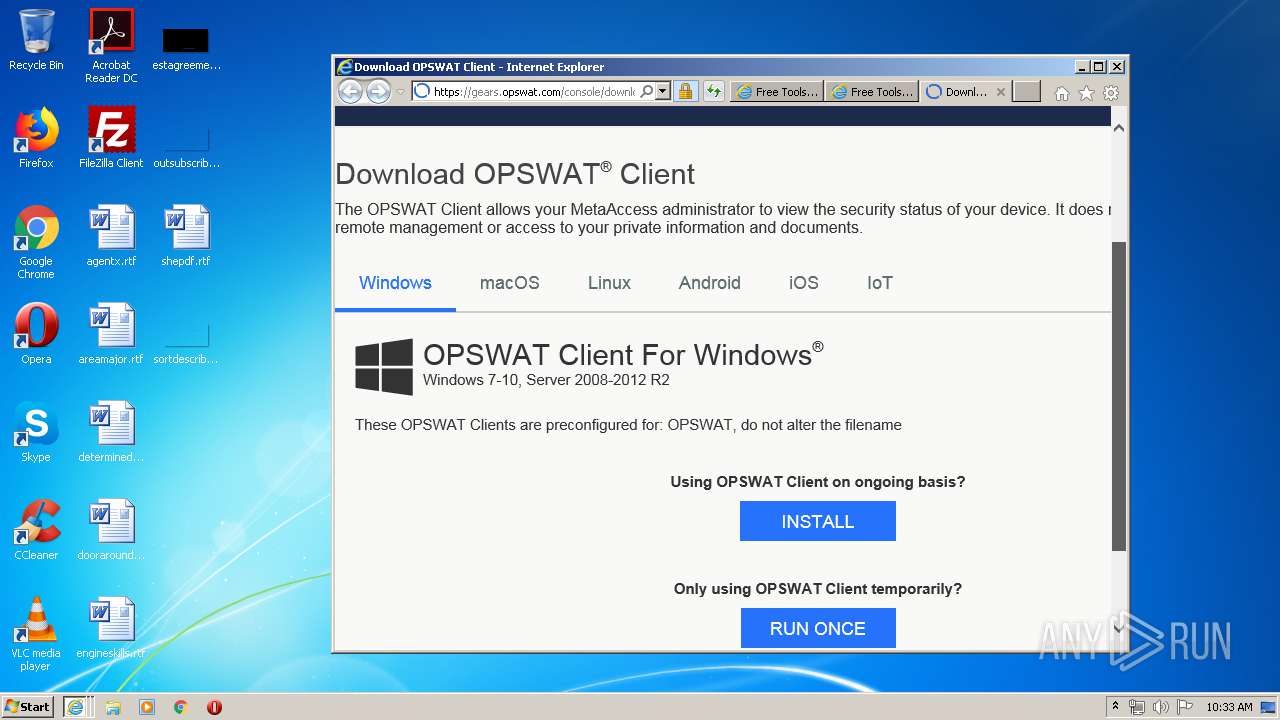Select shepdf.rtf file on desktop
The height and width of the screenshot is (720, 1280).
click(x=186, y=236)
